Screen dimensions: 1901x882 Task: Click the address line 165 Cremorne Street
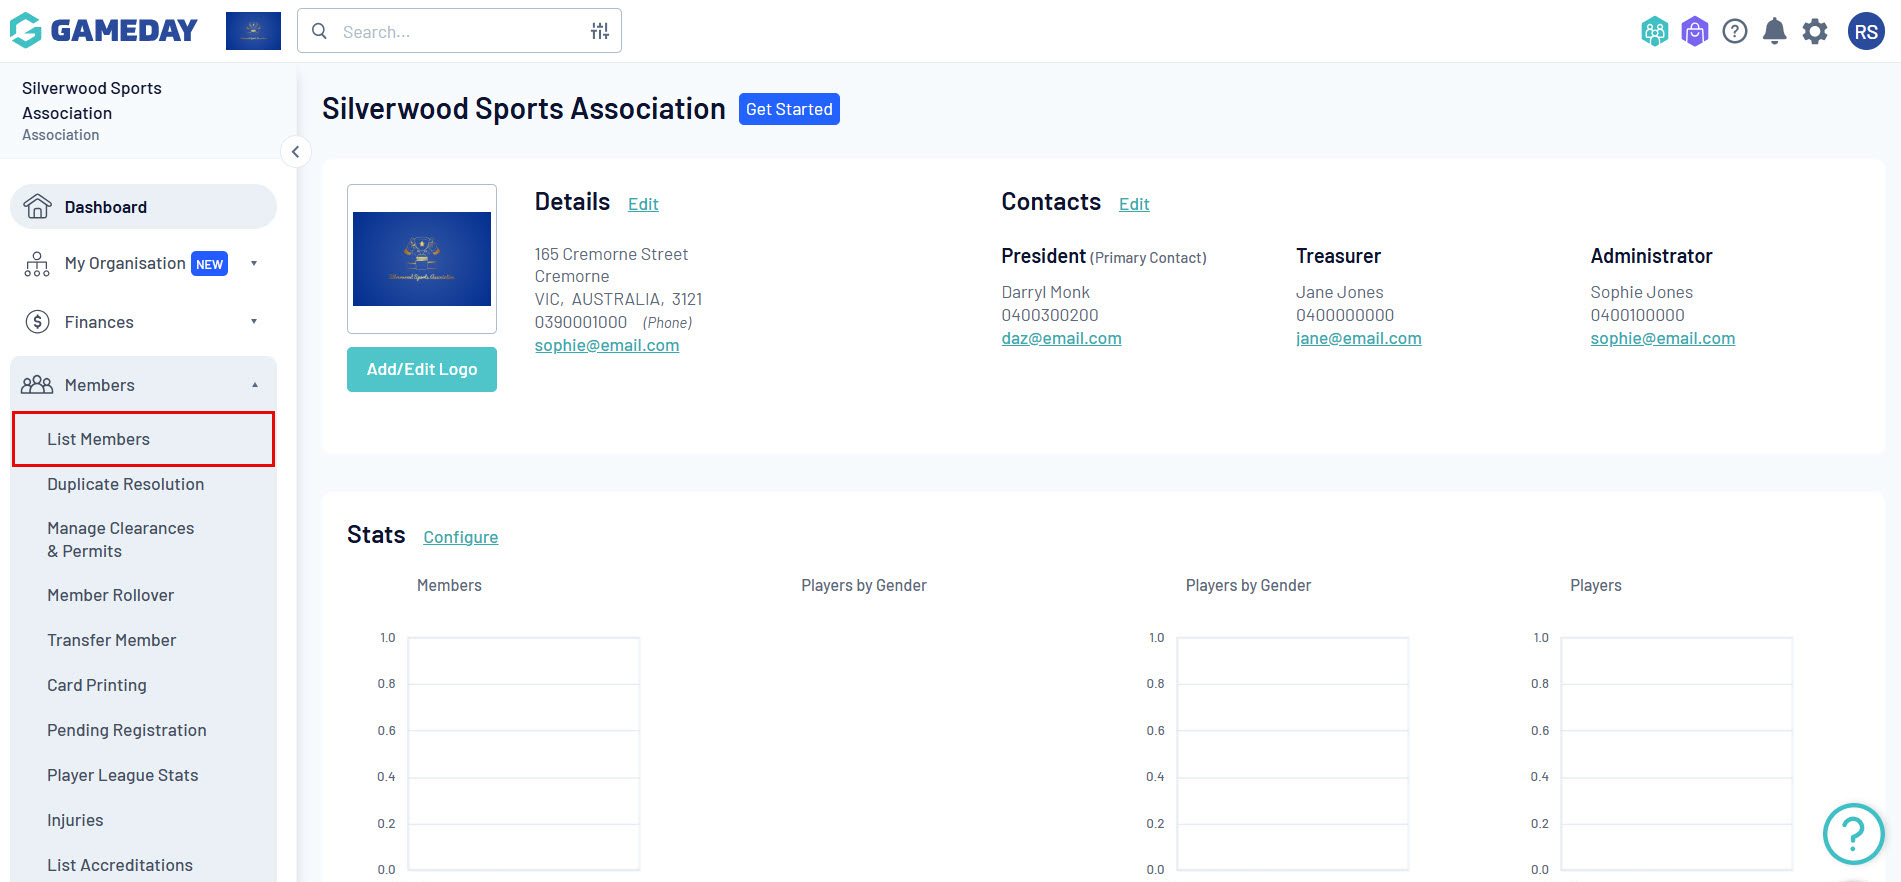point(612,254)
